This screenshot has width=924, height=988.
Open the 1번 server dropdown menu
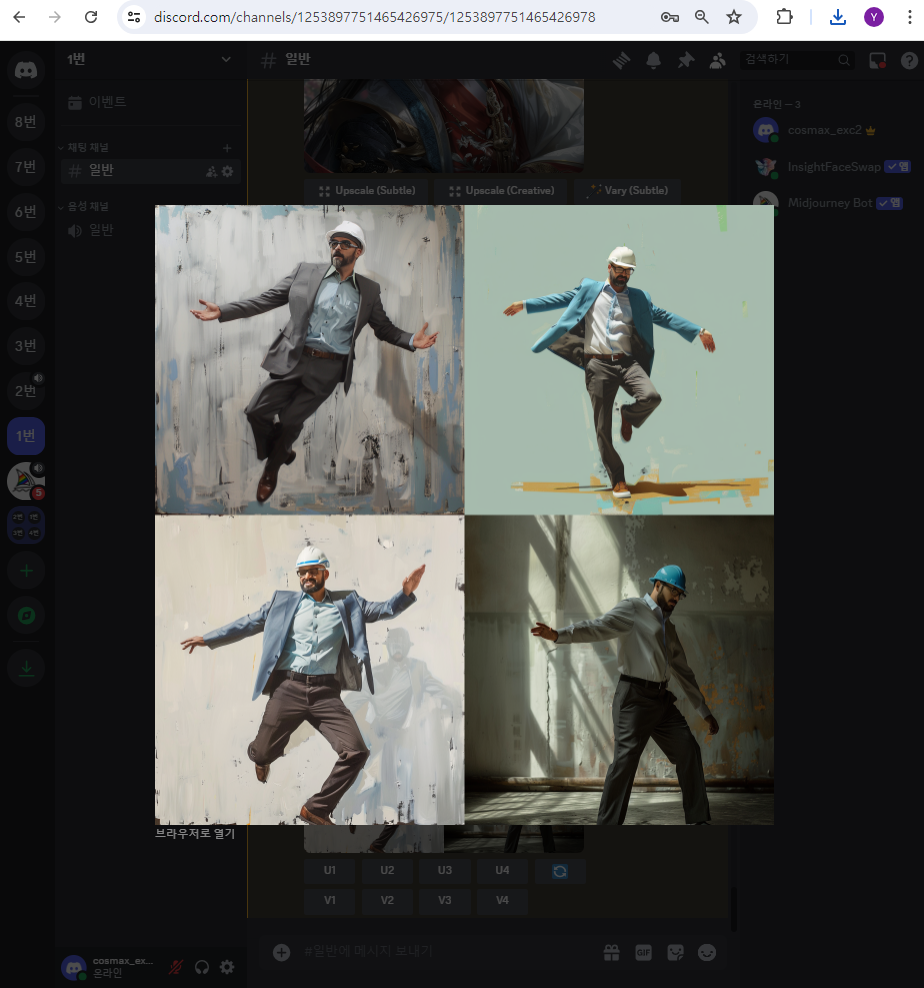pos(150,59)
